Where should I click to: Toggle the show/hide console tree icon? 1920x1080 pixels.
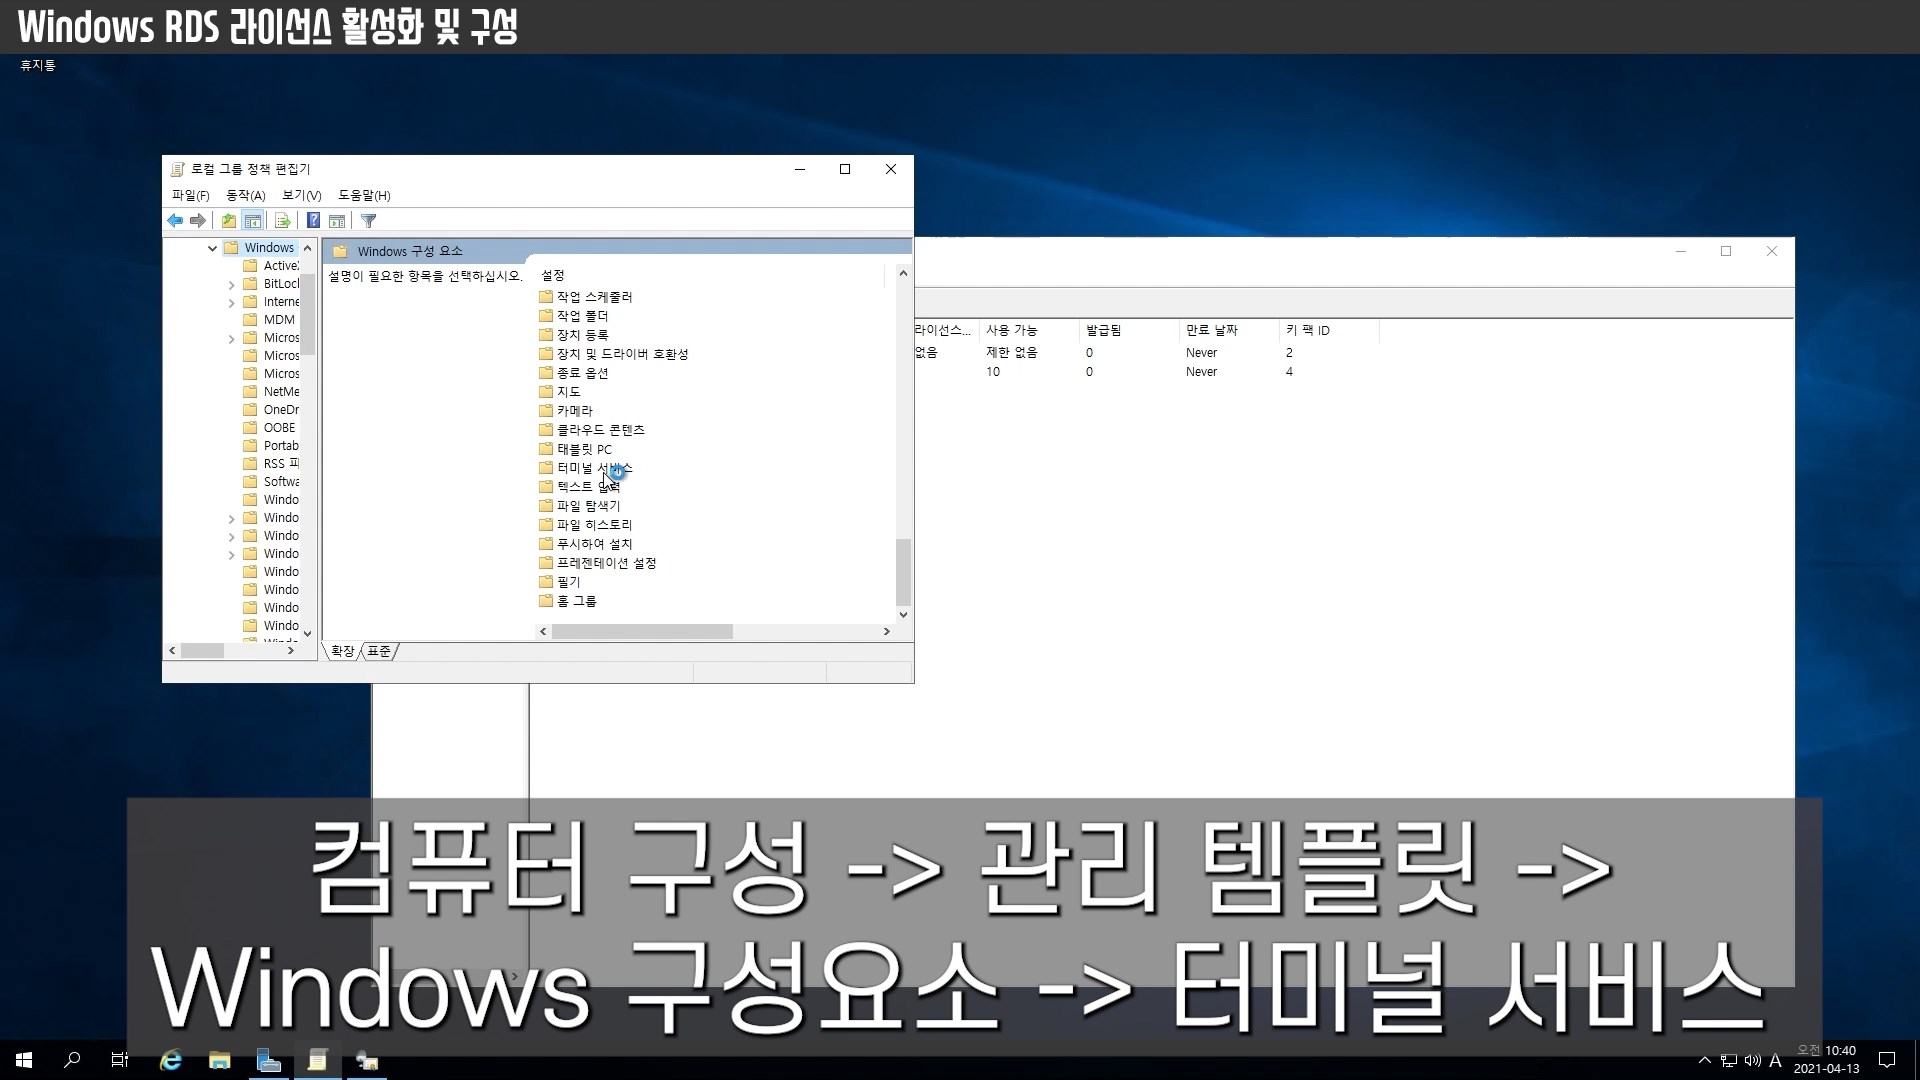tap(253, 220)
